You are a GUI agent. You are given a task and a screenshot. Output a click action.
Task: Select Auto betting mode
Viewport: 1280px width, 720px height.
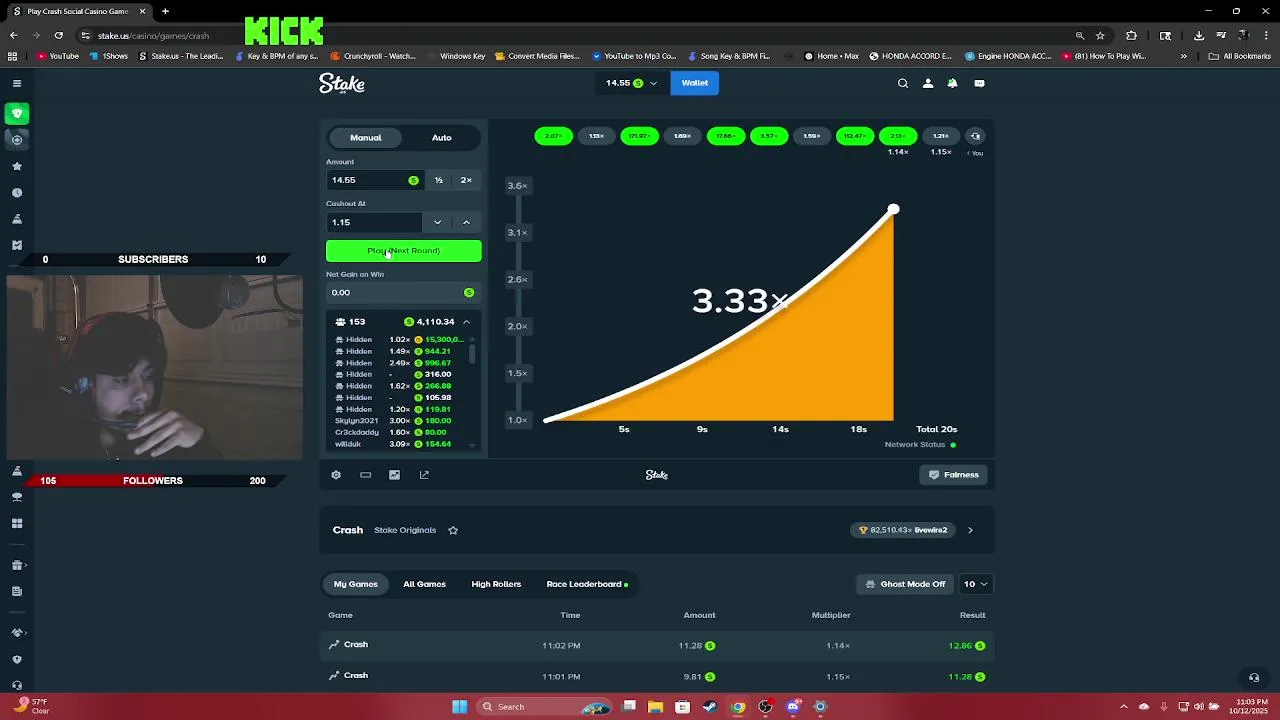click(441, 138)
